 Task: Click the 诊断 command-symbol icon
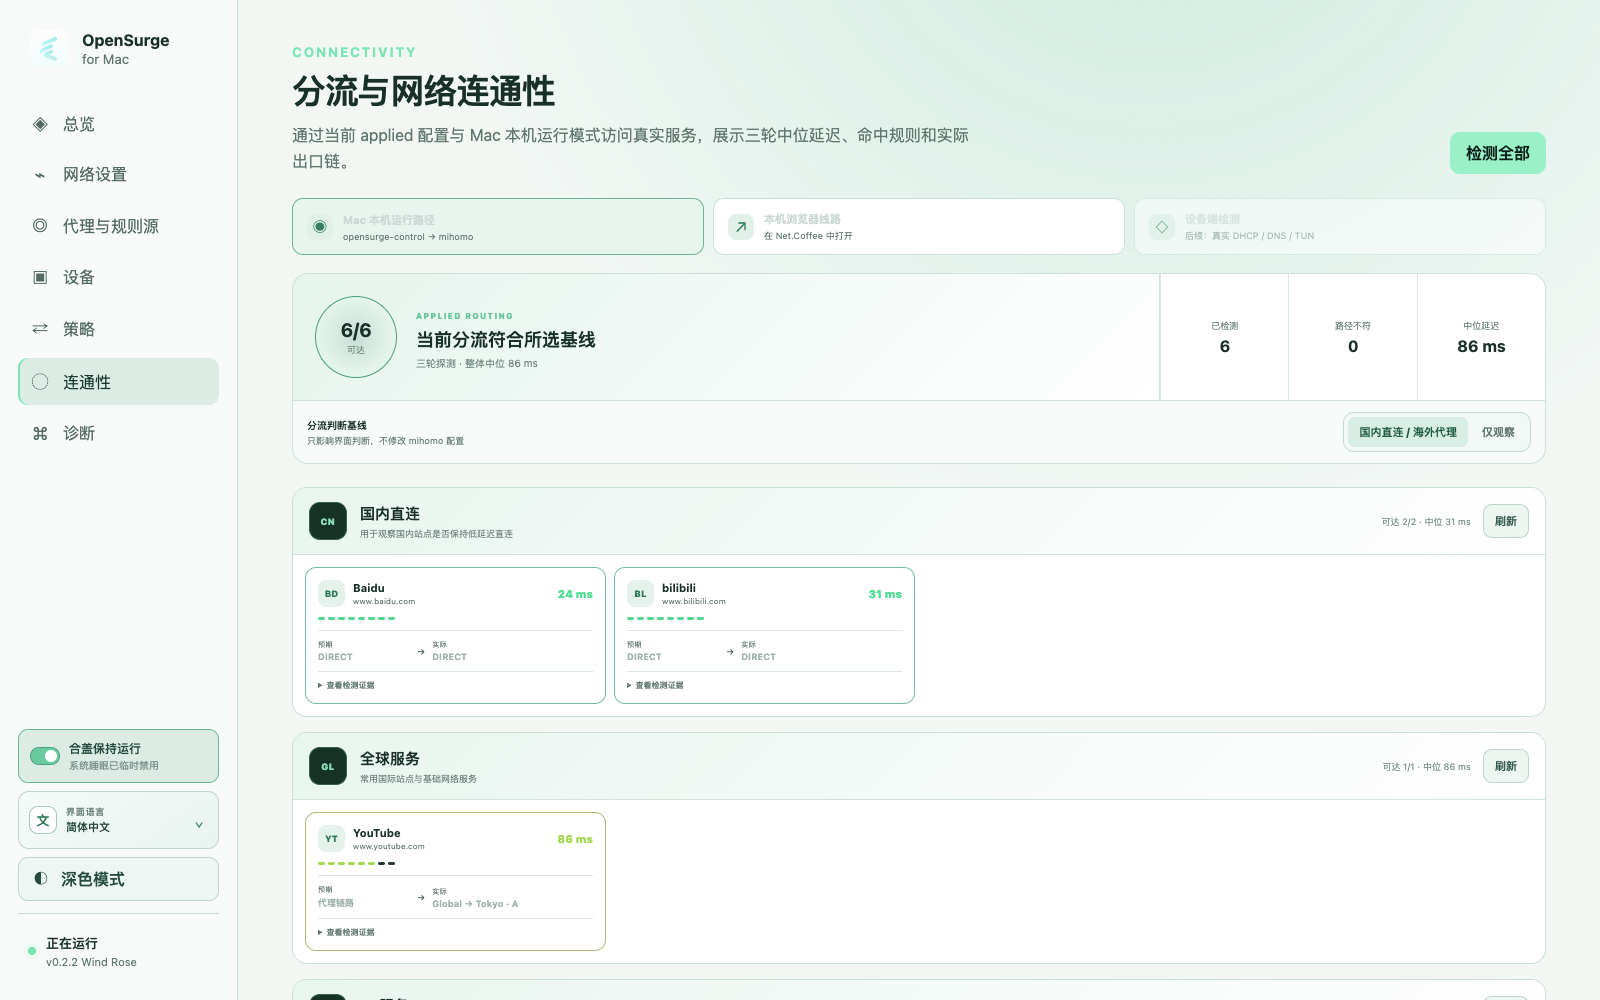click(x=40, y=433)
